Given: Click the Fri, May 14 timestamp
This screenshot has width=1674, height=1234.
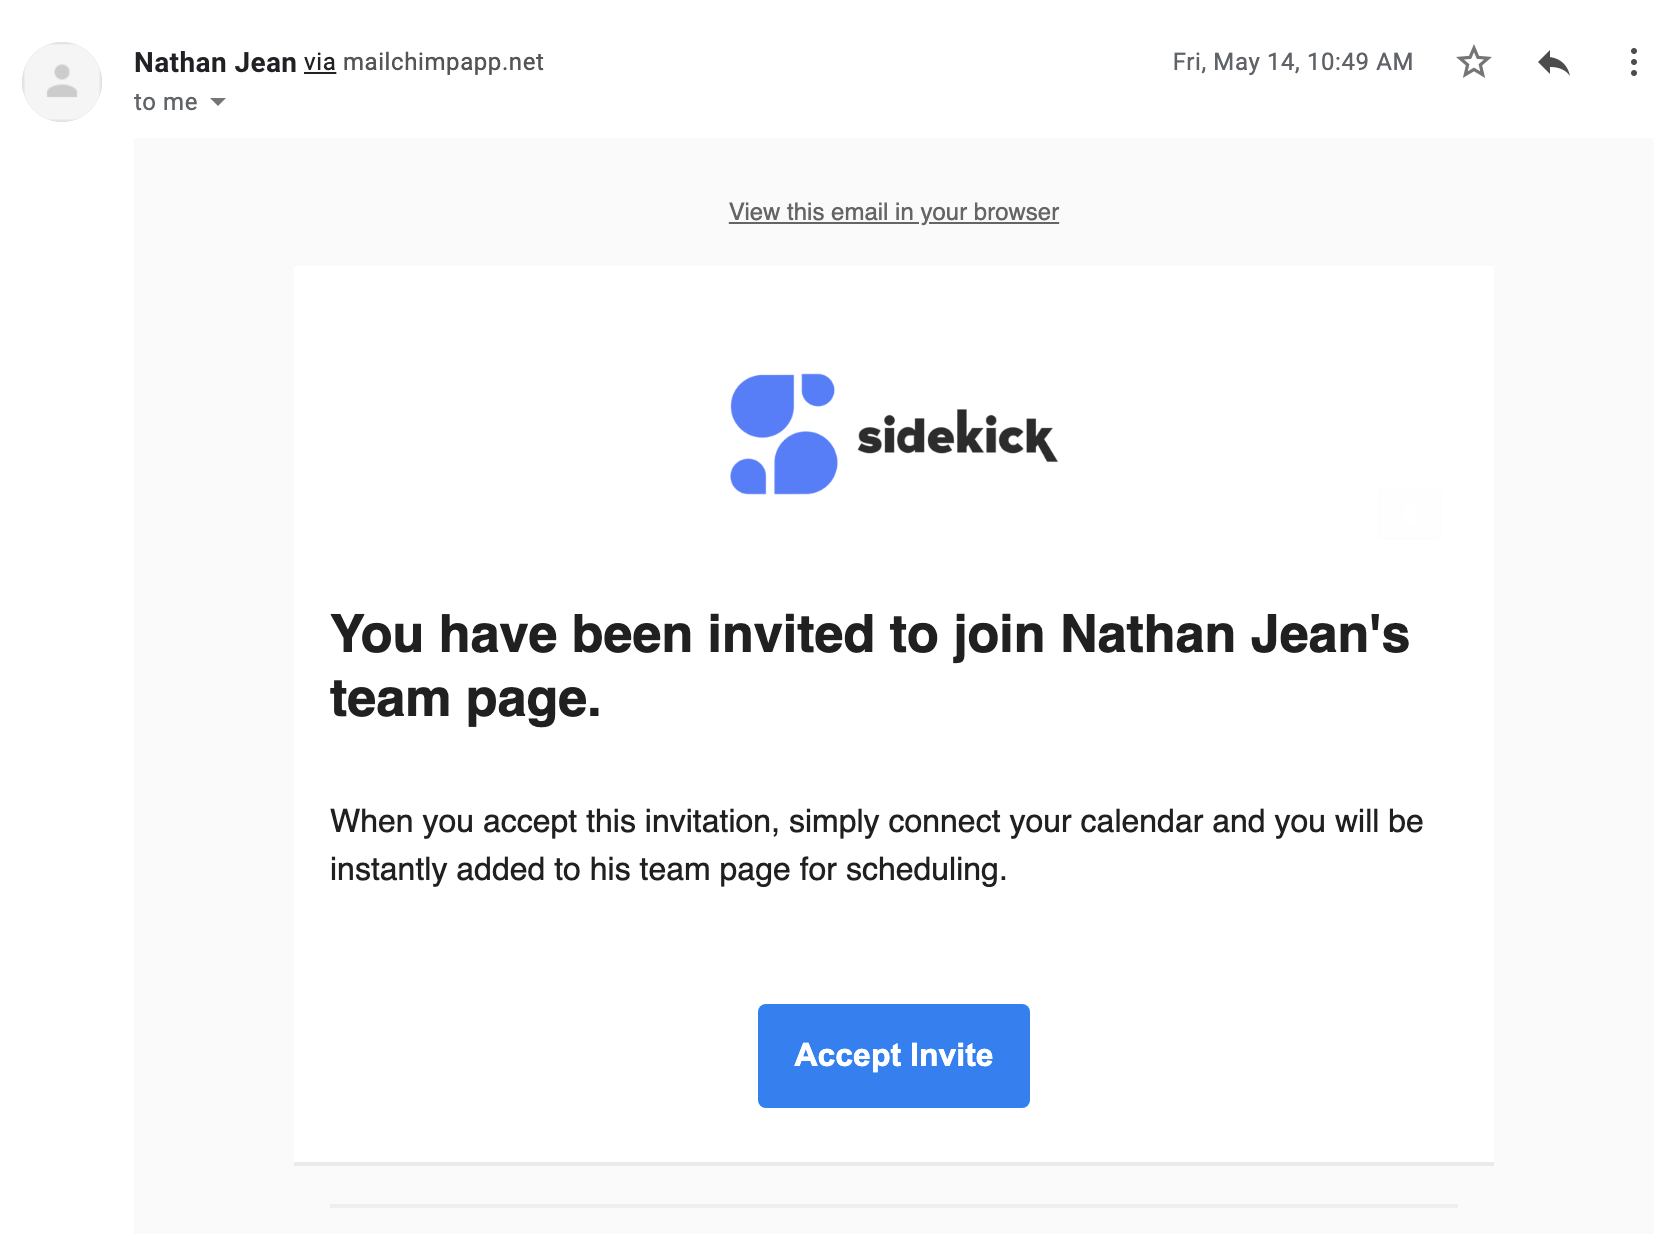Looking at the screenshot, I should [1292, 62].
